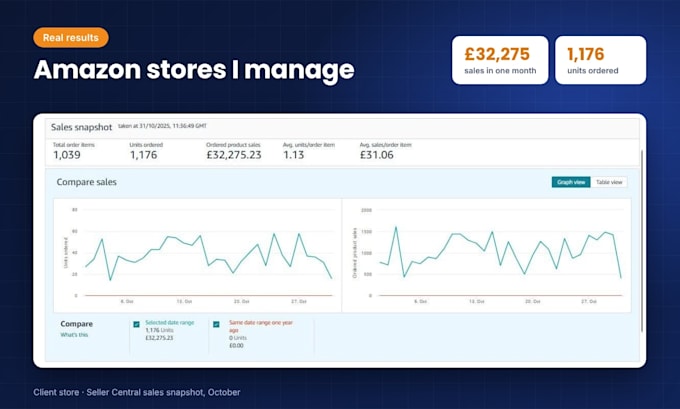Toggle Same date range one year ago checkbox
Screen dimensions: 680x409
tap(216, 324)
